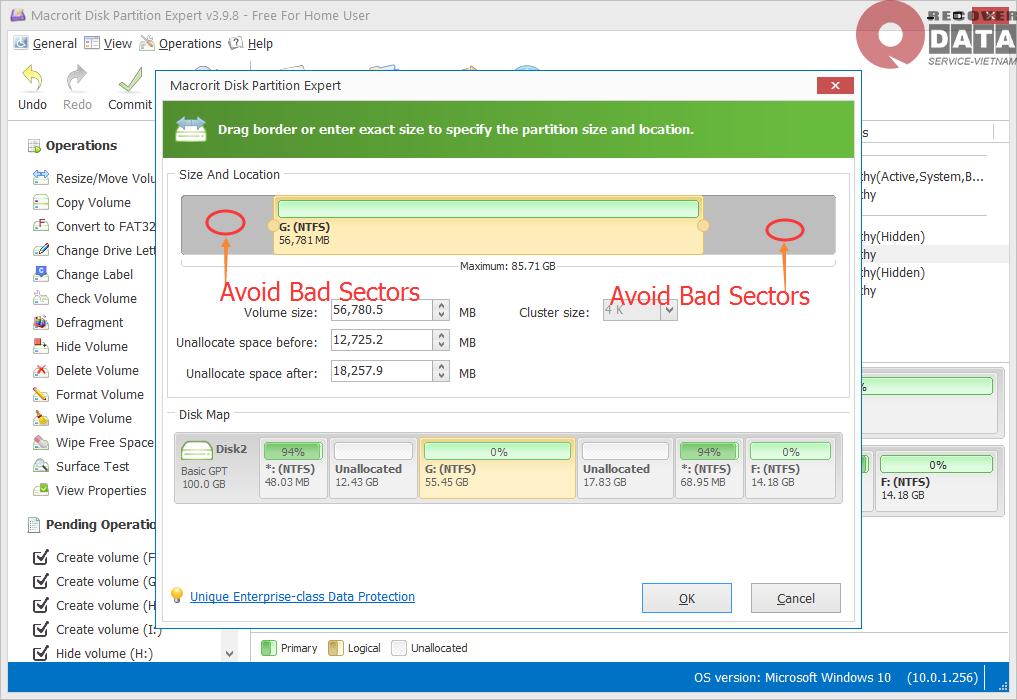Choose Convert to FAT32 icon

41,226
